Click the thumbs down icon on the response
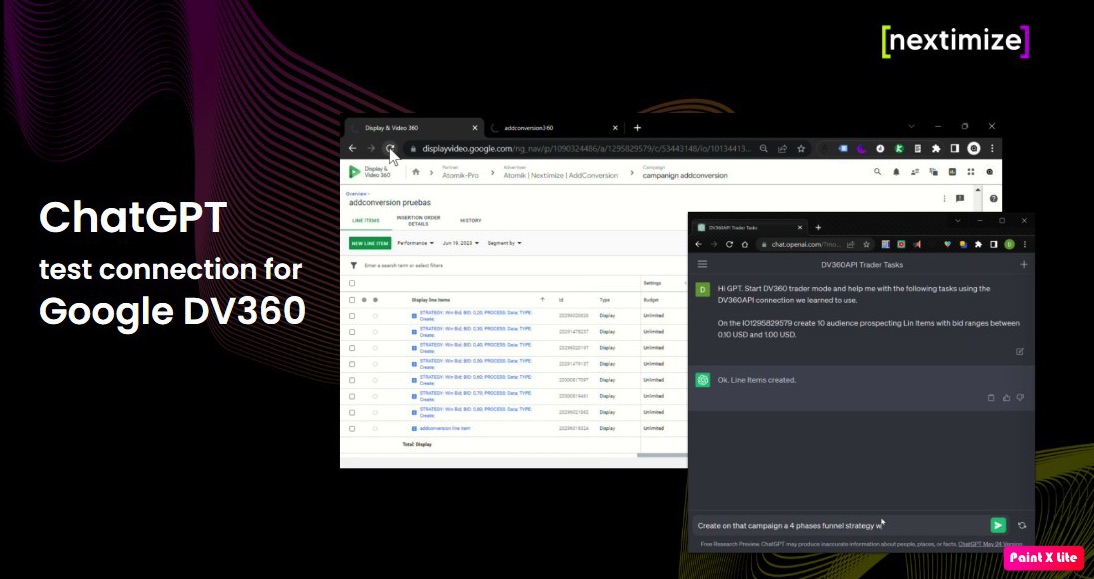The height and width of the screenshot is (579, 1094). click(x=1020, y=397)
